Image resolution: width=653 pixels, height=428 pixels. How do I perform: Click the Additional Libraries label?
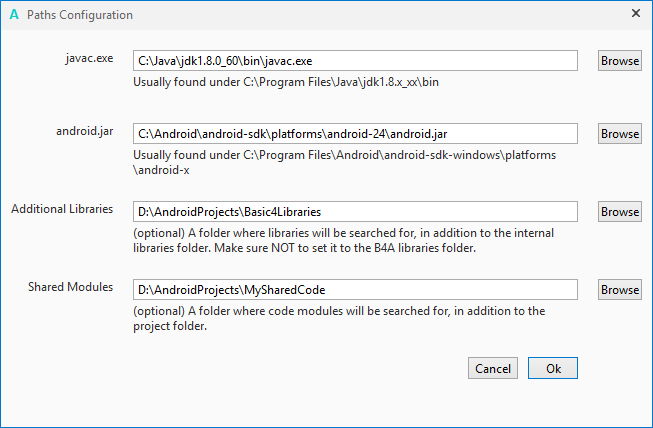pos(62,209)
